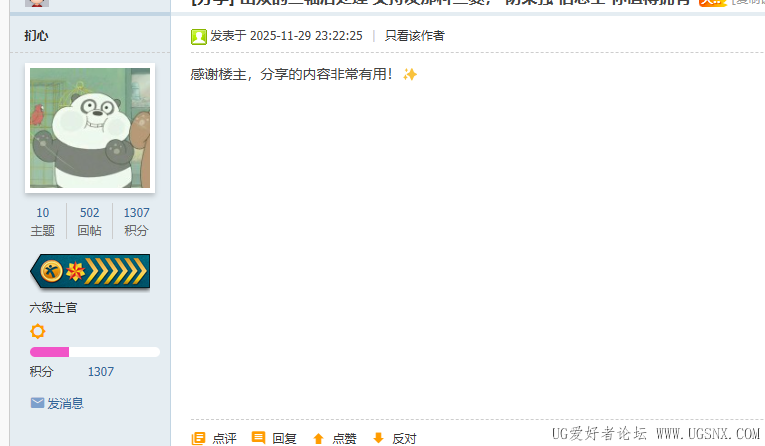Click the orange up-arrow like icon
The width and height of the screenshot is (765, 446).
(318, 439)
